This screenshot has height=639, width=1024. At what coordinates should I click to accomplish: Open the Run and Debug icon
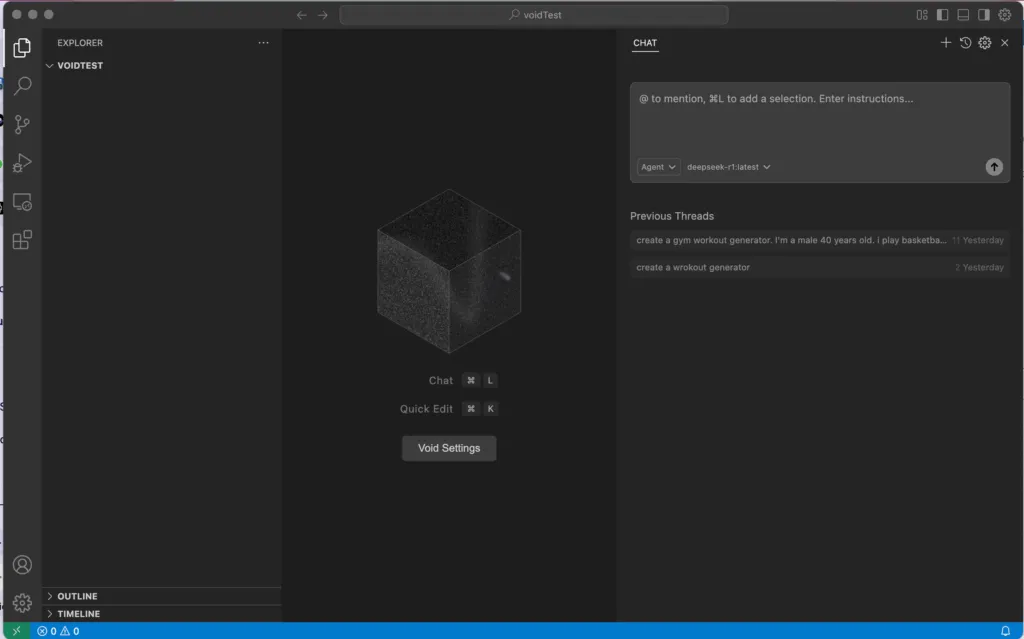[x=22, y=162]
